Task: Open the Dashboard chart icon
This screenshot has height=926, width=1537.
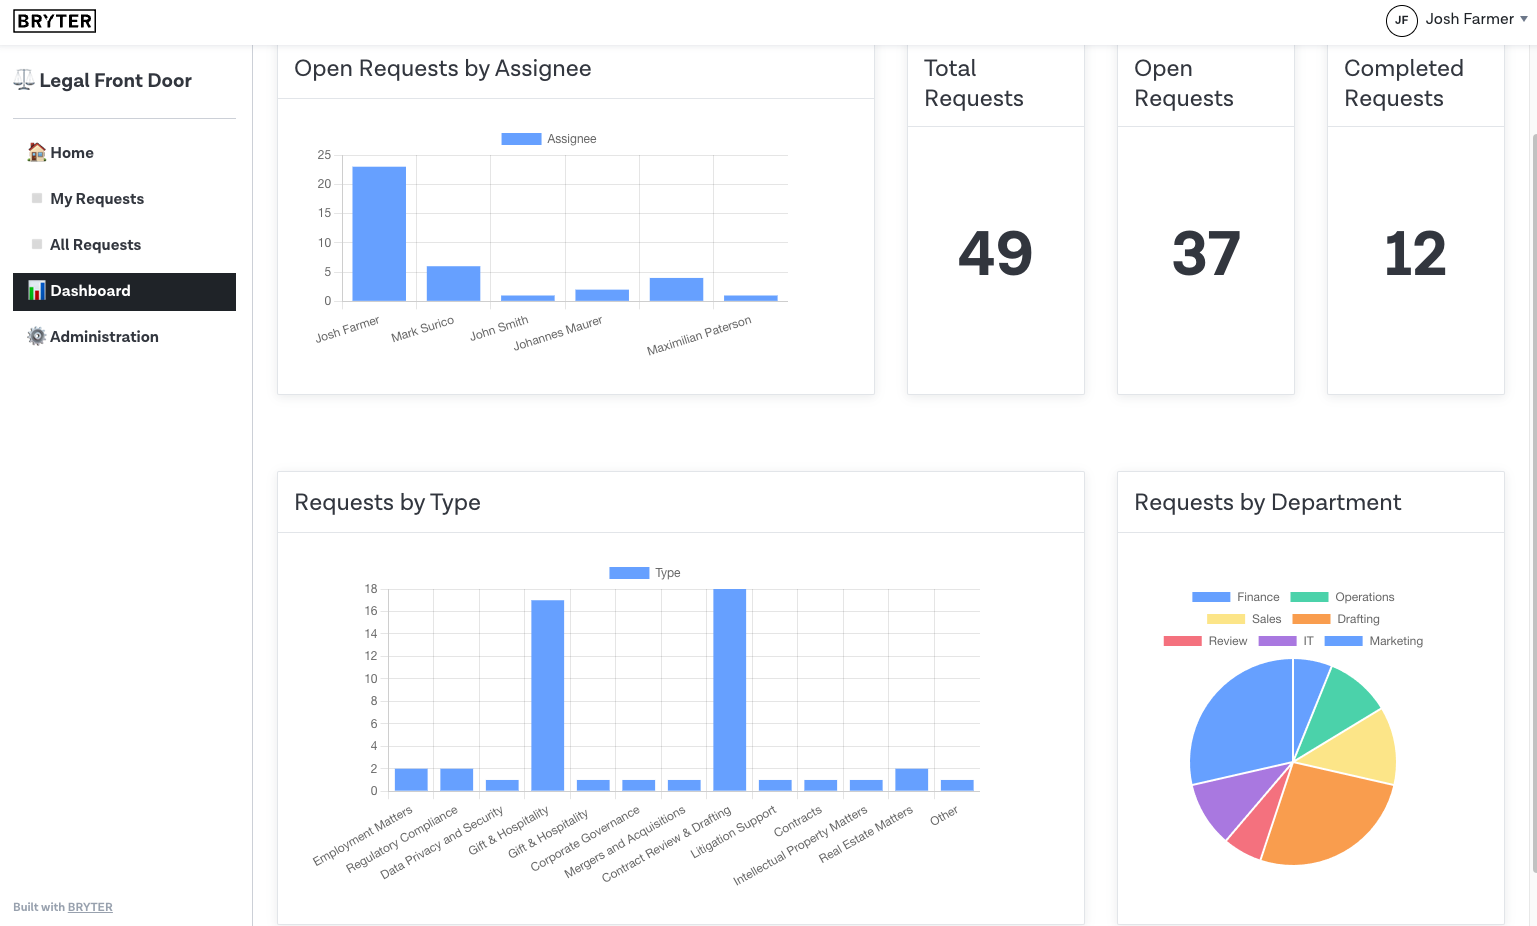Action: point(35,291)
